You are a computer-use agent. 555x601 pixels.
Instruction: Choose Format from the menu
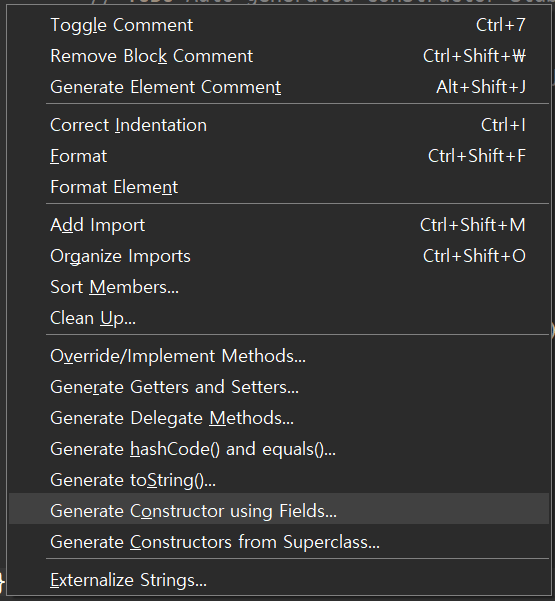pos(279,156)
